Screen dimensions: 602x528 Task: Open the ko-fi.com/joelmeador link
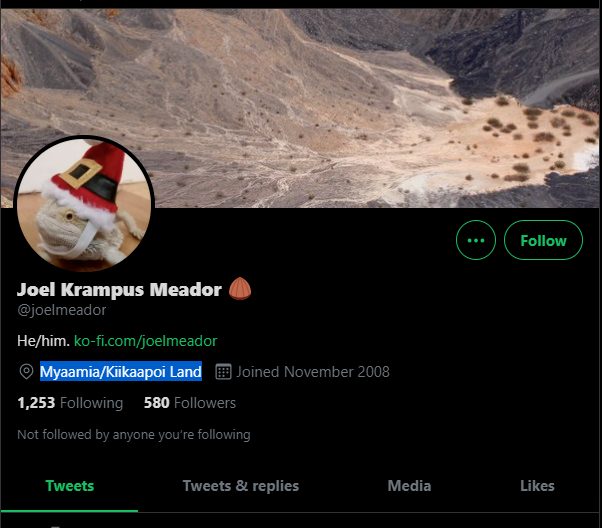point(146,341)
